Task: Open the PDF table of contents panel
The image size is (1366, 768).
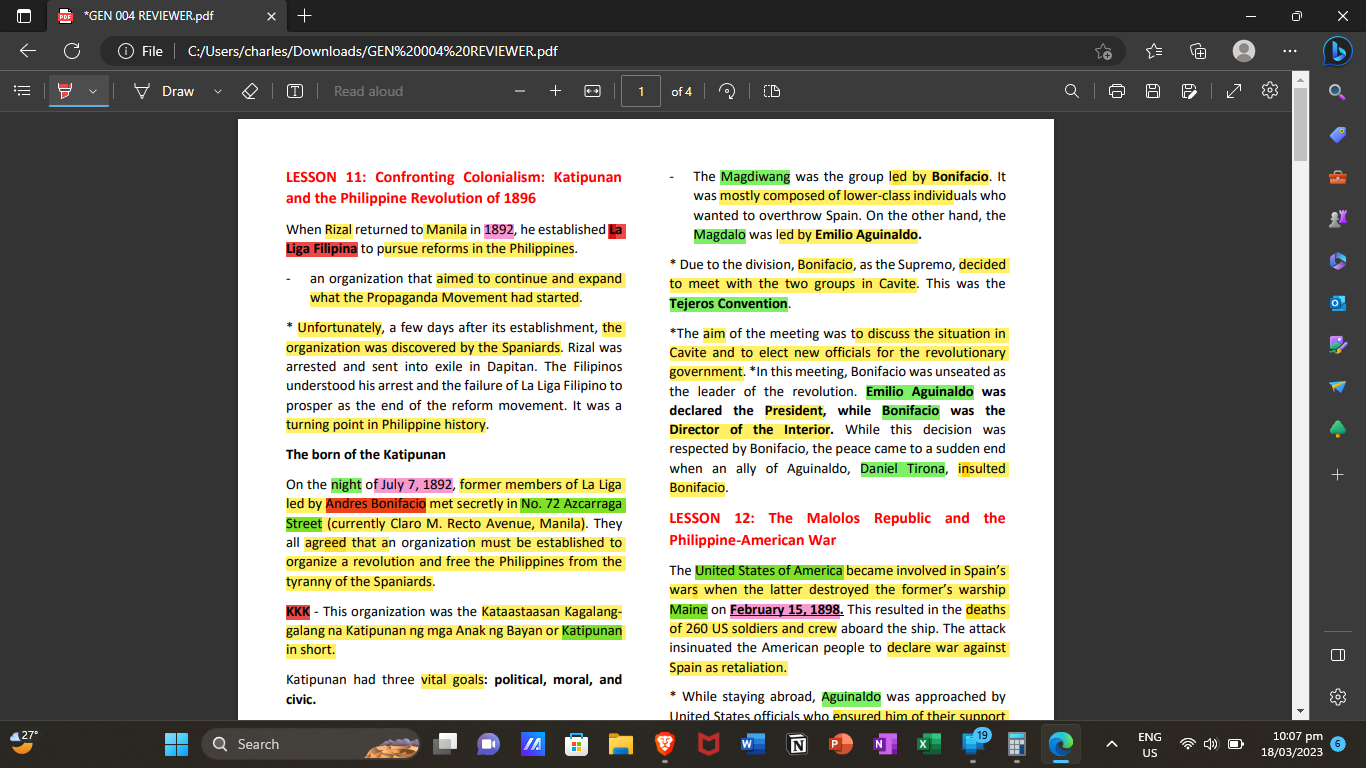Action: point(22,91)
